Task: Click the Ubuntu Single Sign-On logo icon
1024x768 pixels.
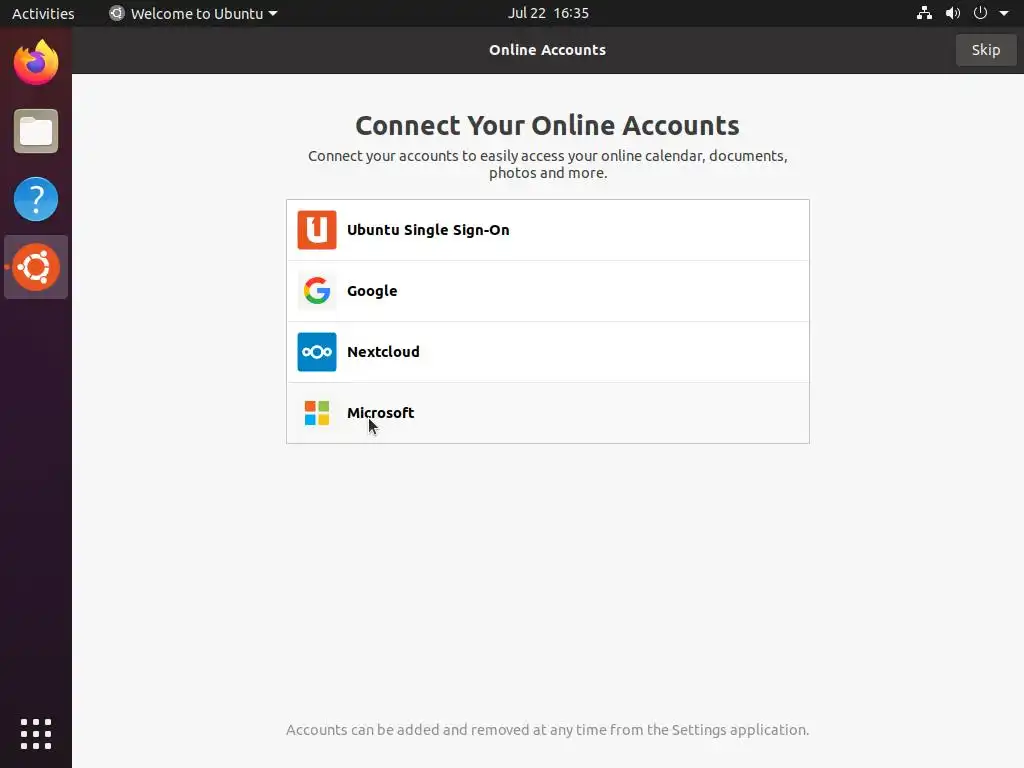Action: coord(317,230)
